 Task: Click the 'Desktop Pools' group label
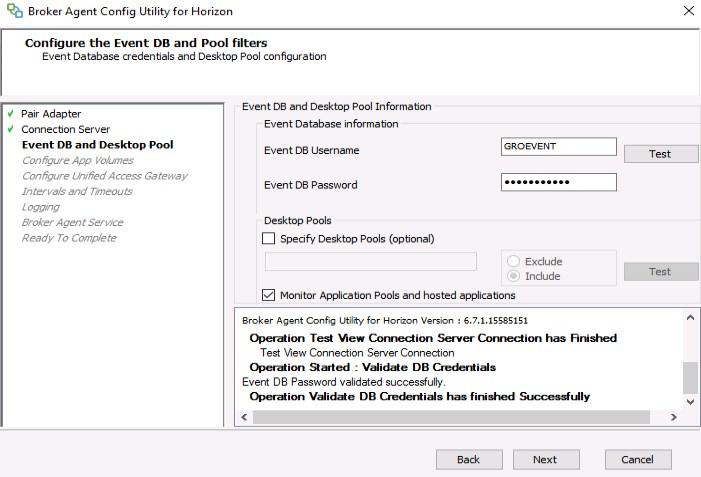[x=297, y=220]
